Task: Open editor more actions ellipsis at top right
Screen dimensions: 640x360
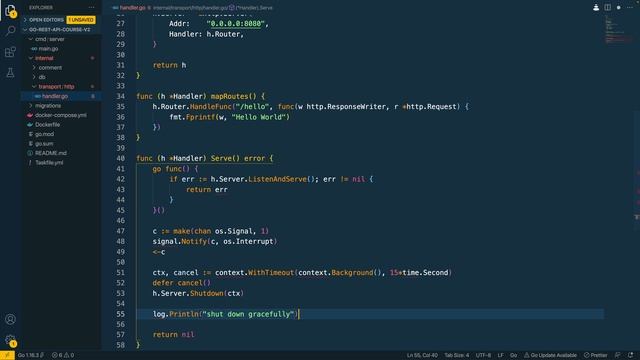Action: coord(630,7)
